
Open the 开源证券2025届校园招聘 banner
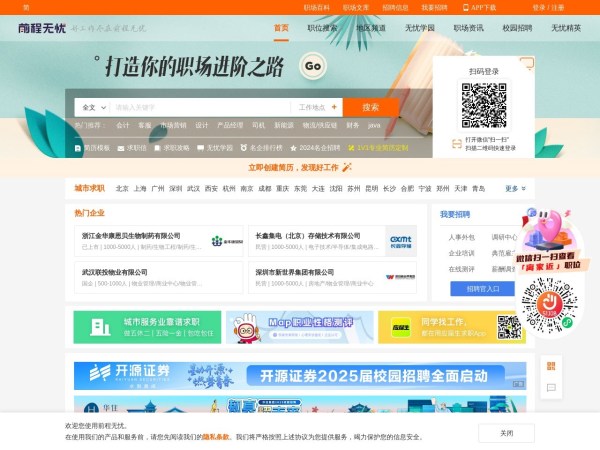(x=300, y=376)
